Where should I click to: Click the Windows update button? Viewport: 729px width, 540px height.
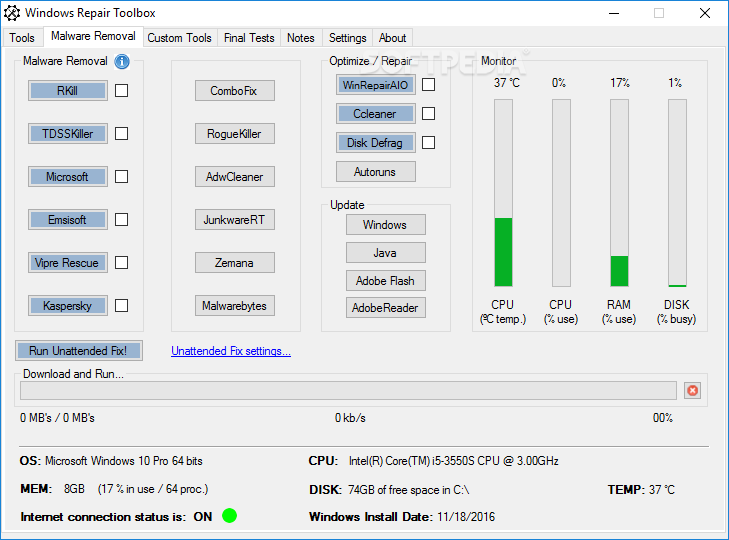click(x=385, y=225)
